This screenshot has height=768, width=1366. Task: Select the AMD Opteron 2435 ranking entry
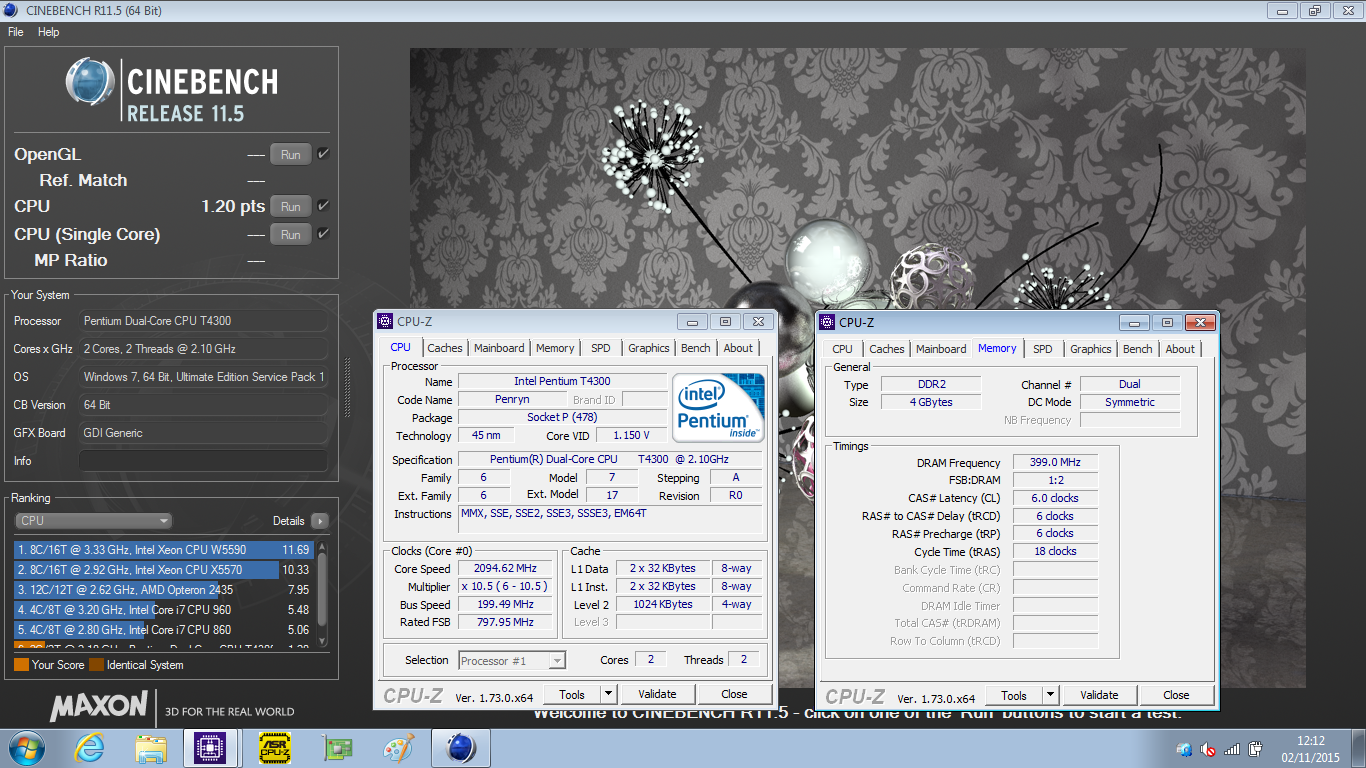click(x=163, y=590)
